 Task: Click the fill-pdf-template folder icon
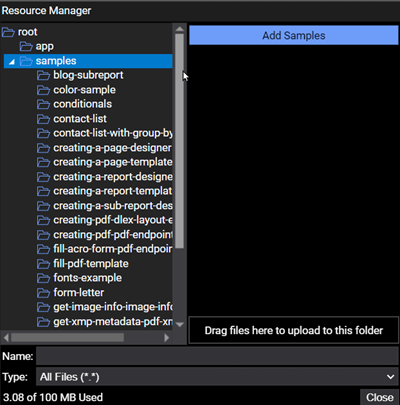pos(43,264)
